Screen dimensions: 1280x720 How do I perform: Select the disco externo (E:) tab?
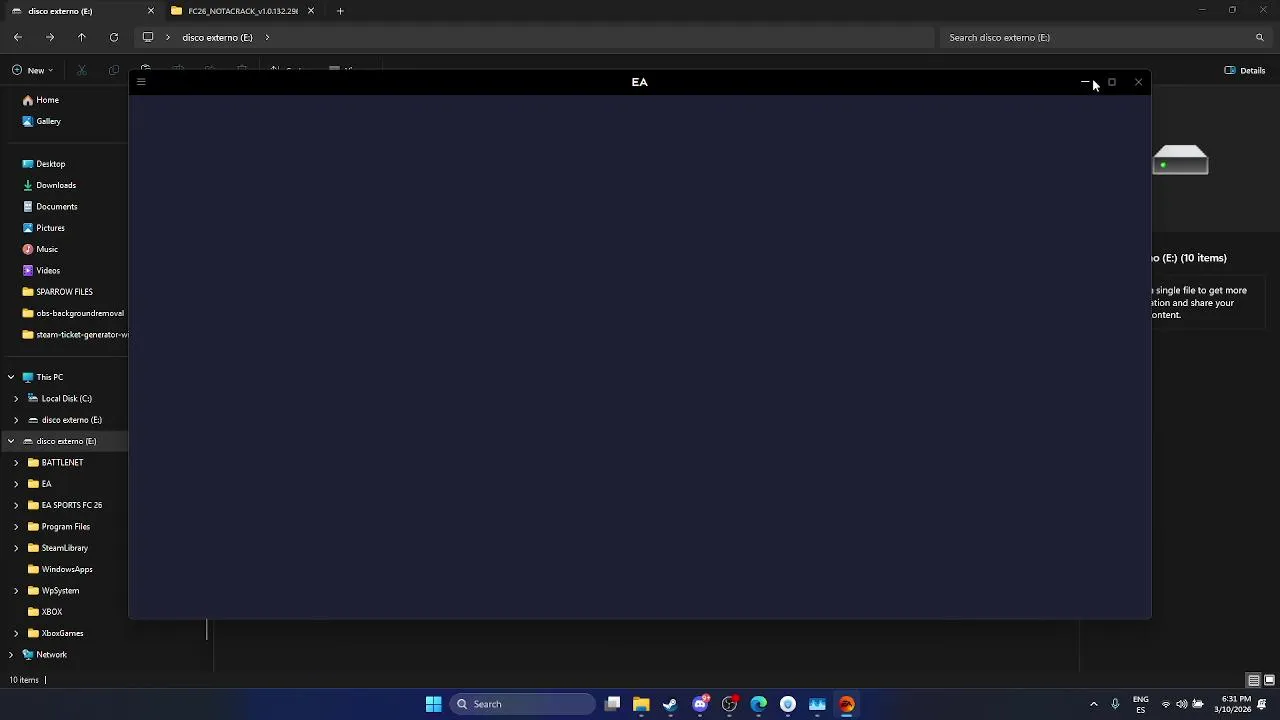pyautogui.click(x=81, y=11)
